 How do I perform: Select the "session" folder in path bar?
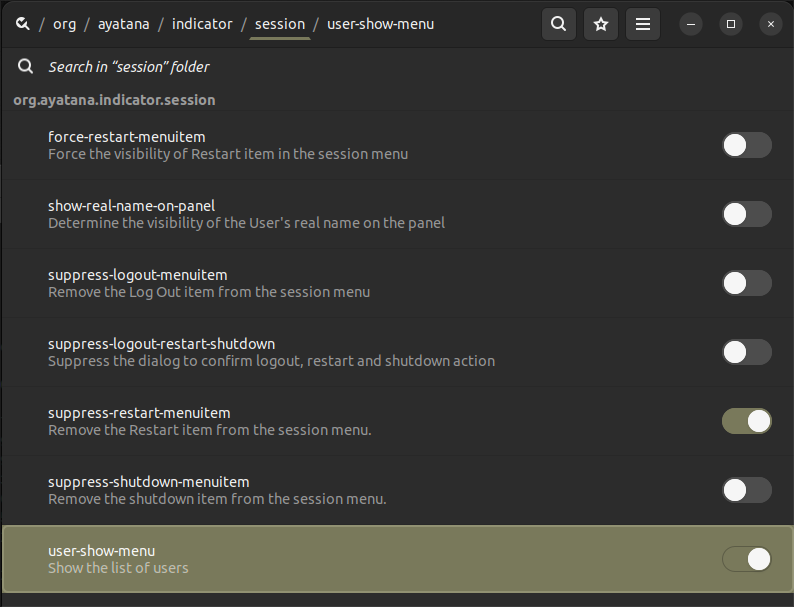click(280, 23)
